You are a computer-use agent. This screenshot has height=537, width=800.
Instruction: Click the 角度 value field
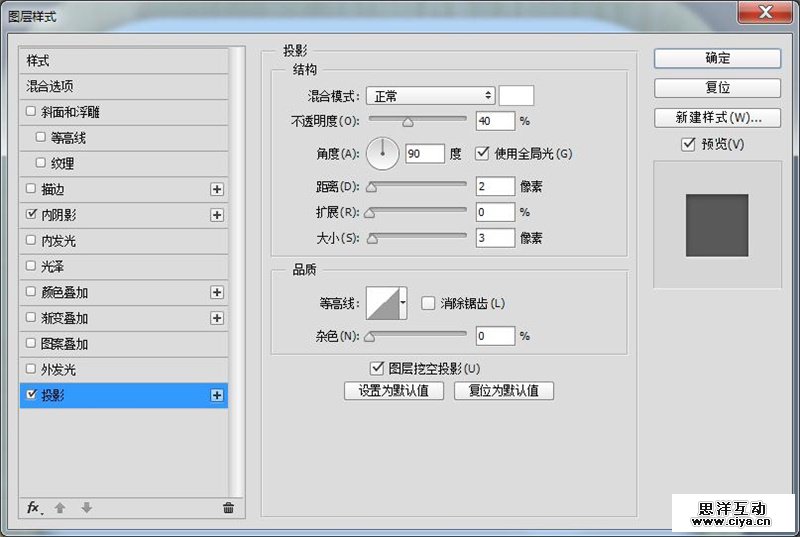(x=425, y=154)
